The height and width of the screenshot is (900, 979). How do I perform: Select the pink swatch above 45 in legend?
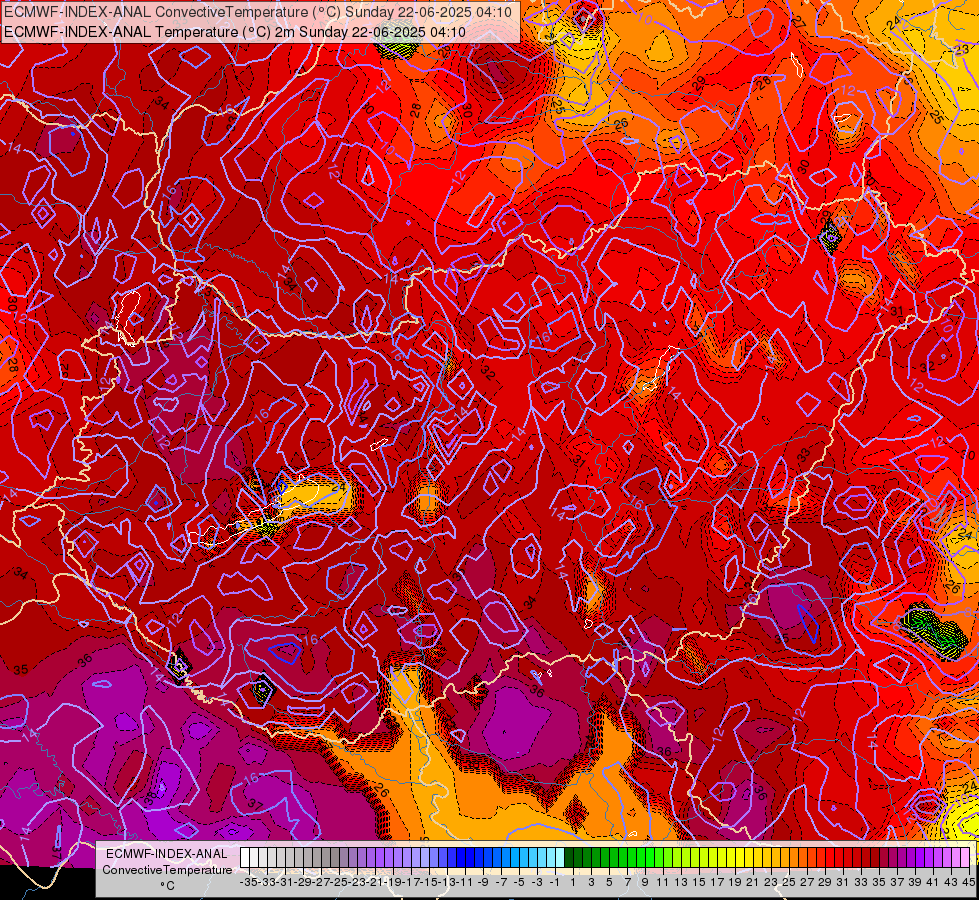(x=965, y=858)
